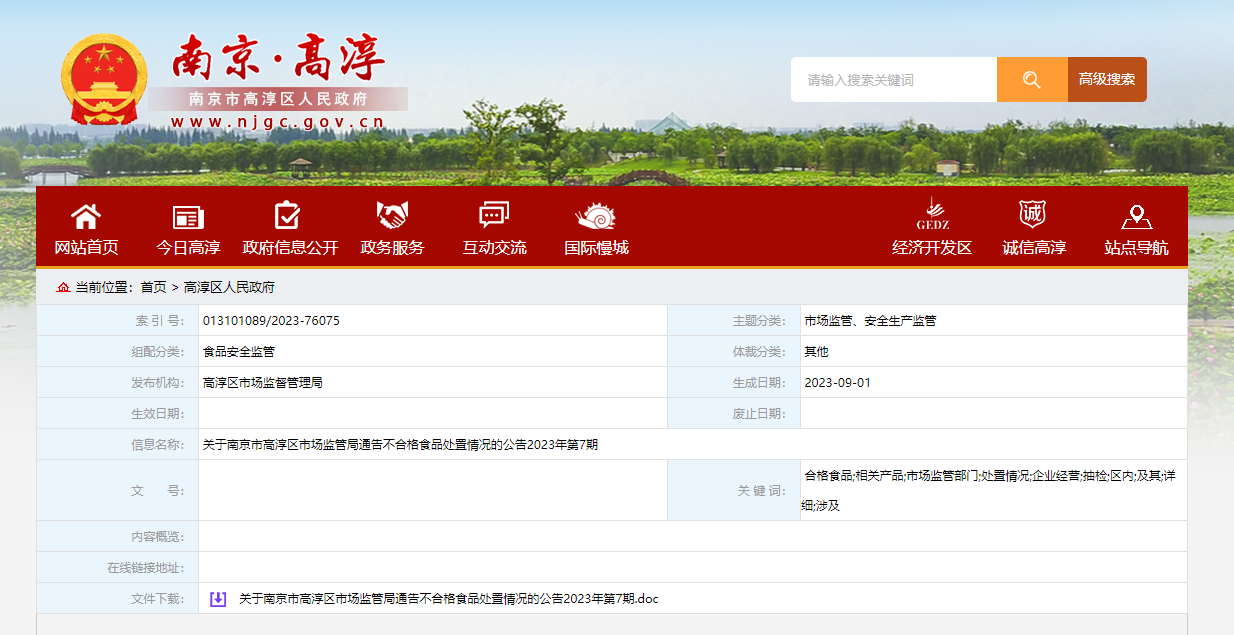
Task: Click the 内容概览 field label
Action: [x=158, y=537]
